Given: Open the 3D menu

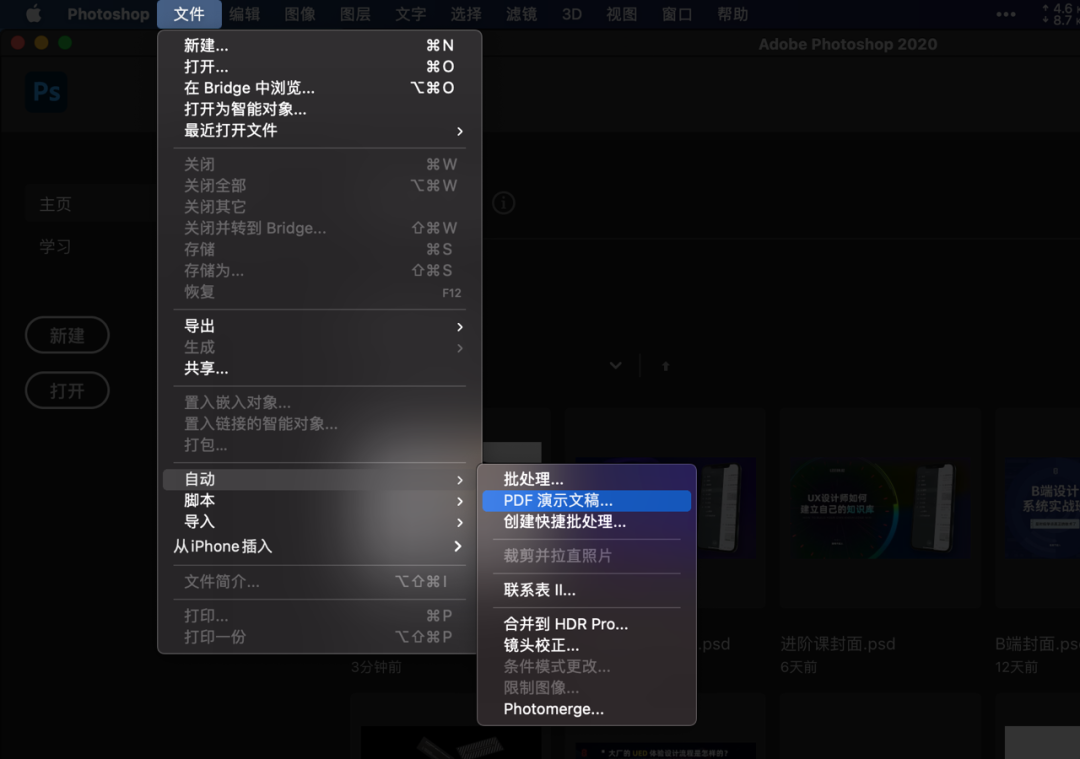Looking at the screenshot, I should pyautogui.click(x=572, y=14).
